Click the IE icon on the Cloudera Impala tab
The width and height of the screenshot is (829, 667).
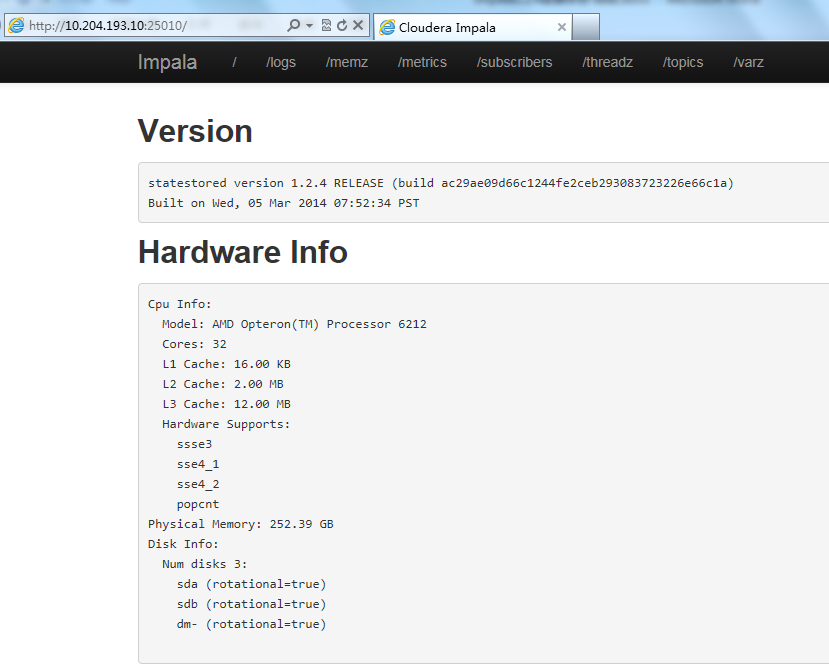387,27
